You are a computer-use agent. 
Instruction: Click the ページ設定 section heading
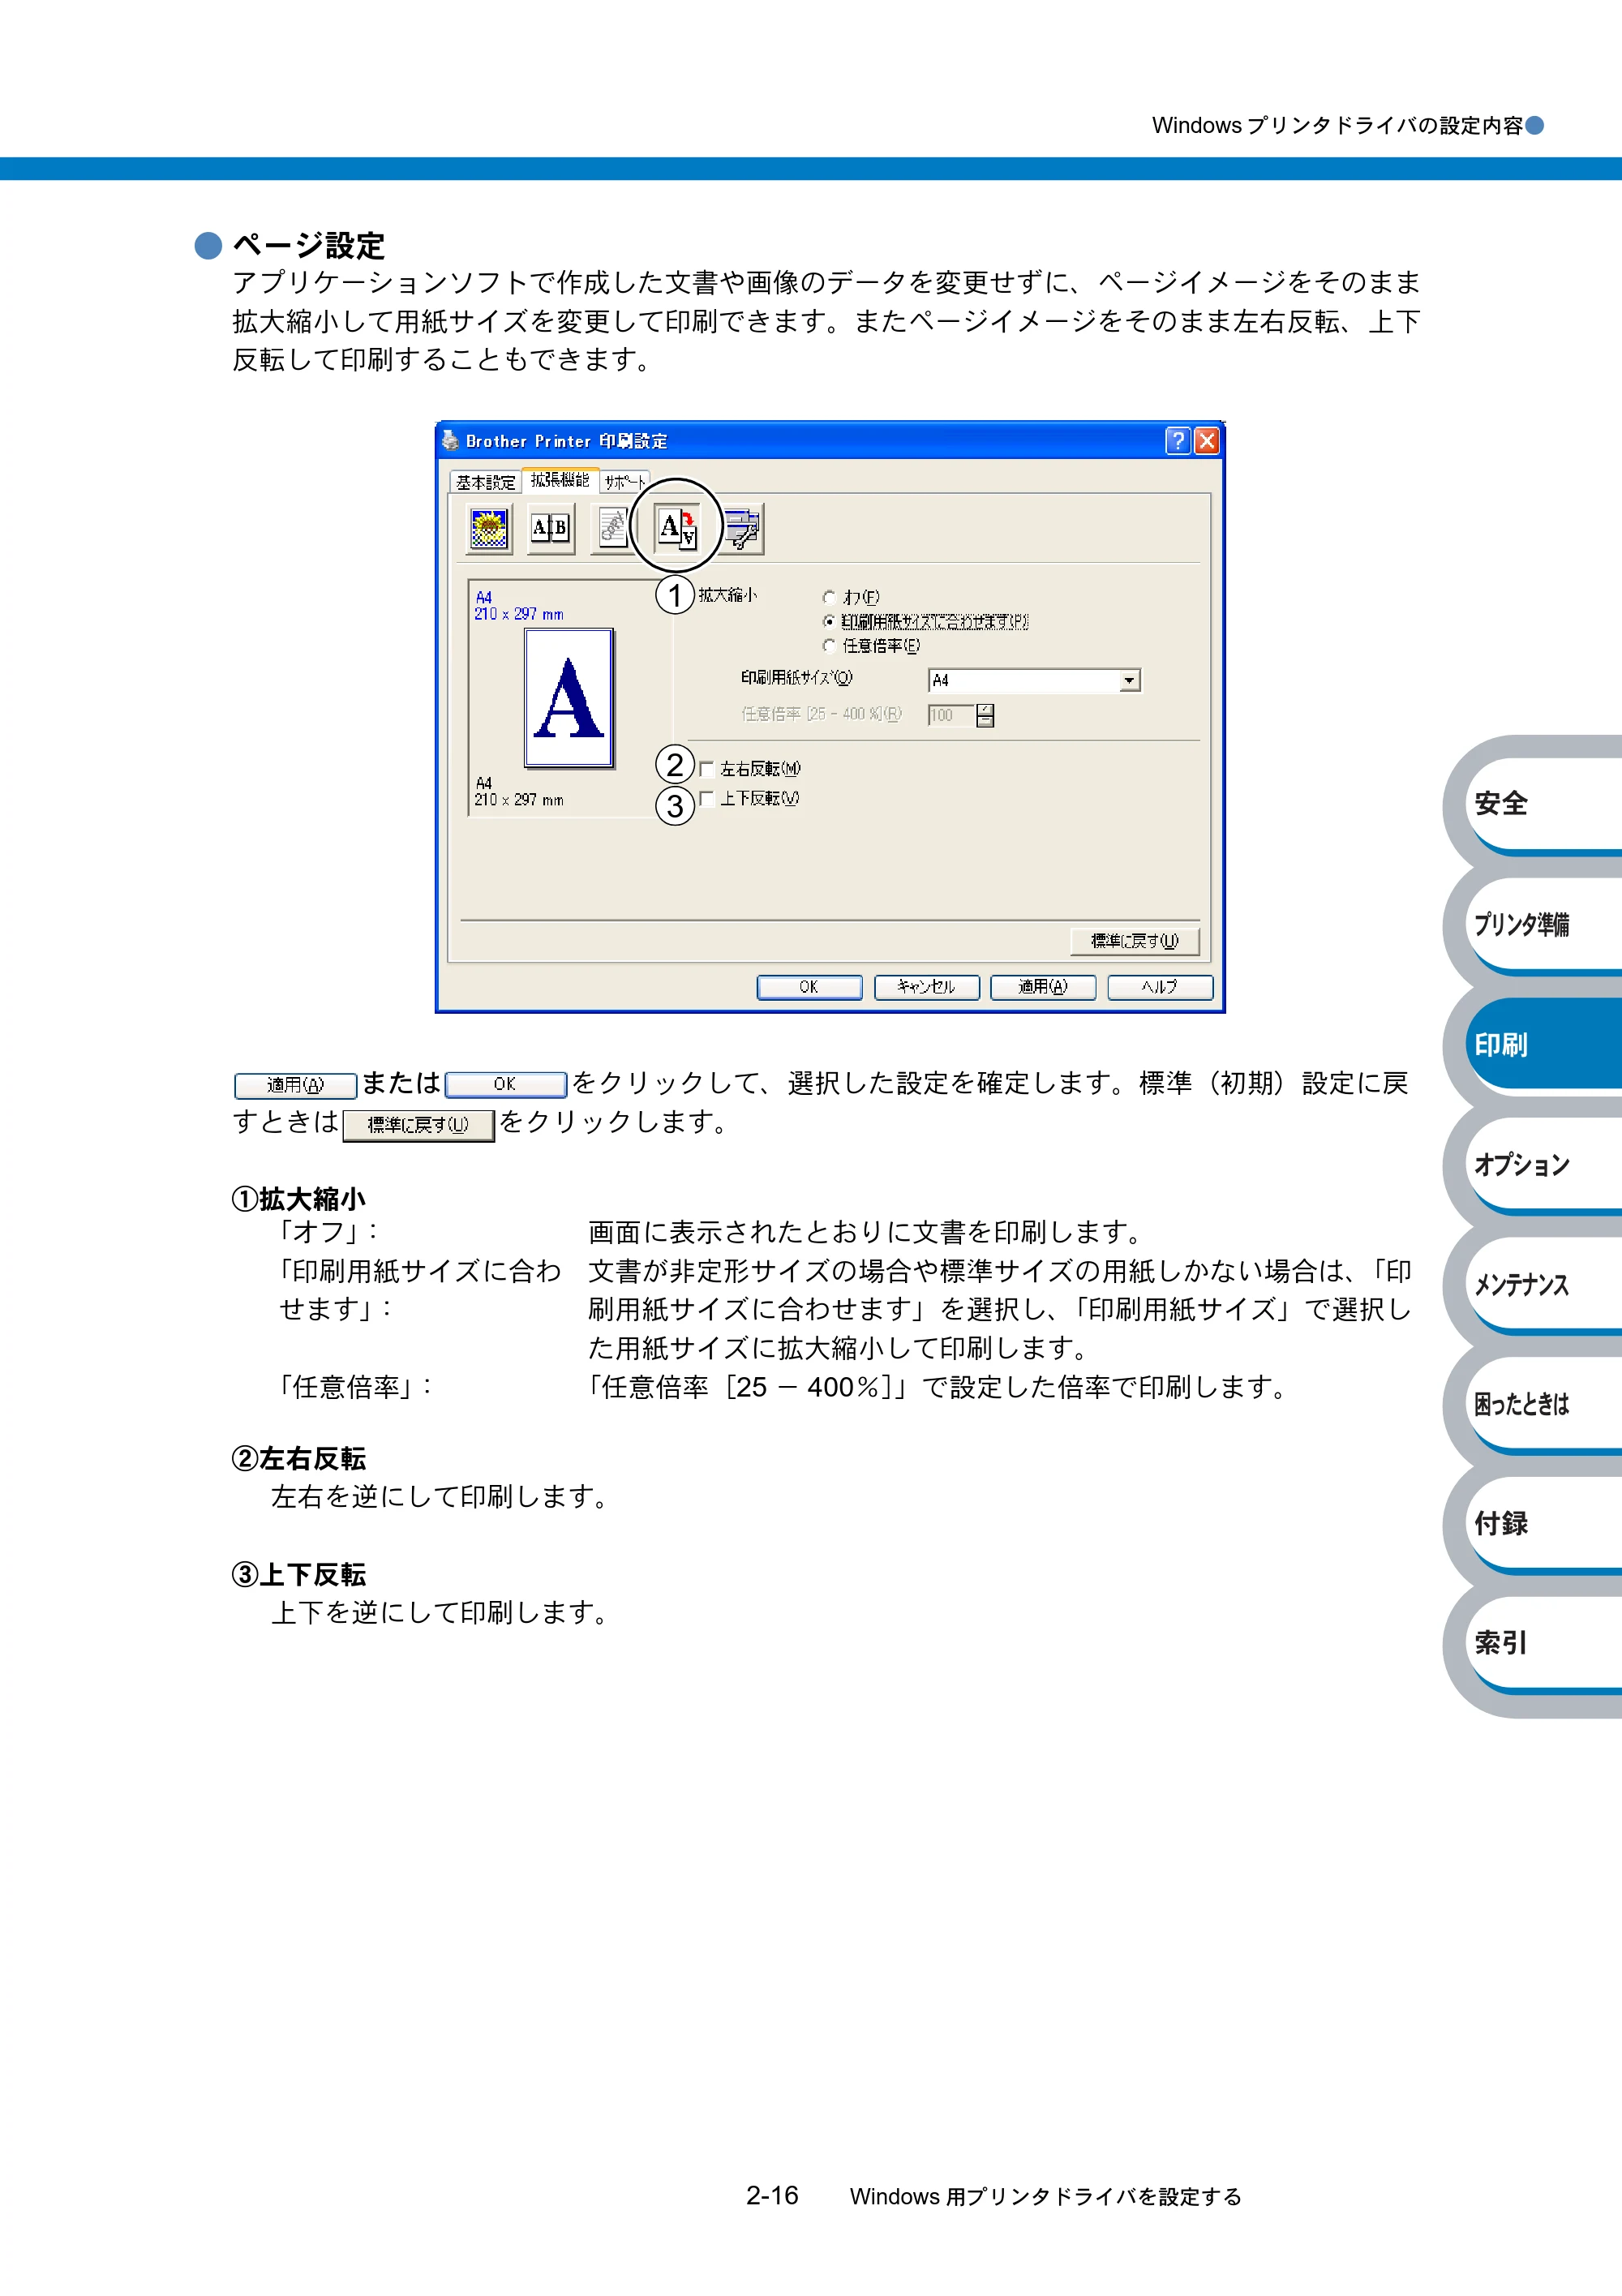pos(309,245)
